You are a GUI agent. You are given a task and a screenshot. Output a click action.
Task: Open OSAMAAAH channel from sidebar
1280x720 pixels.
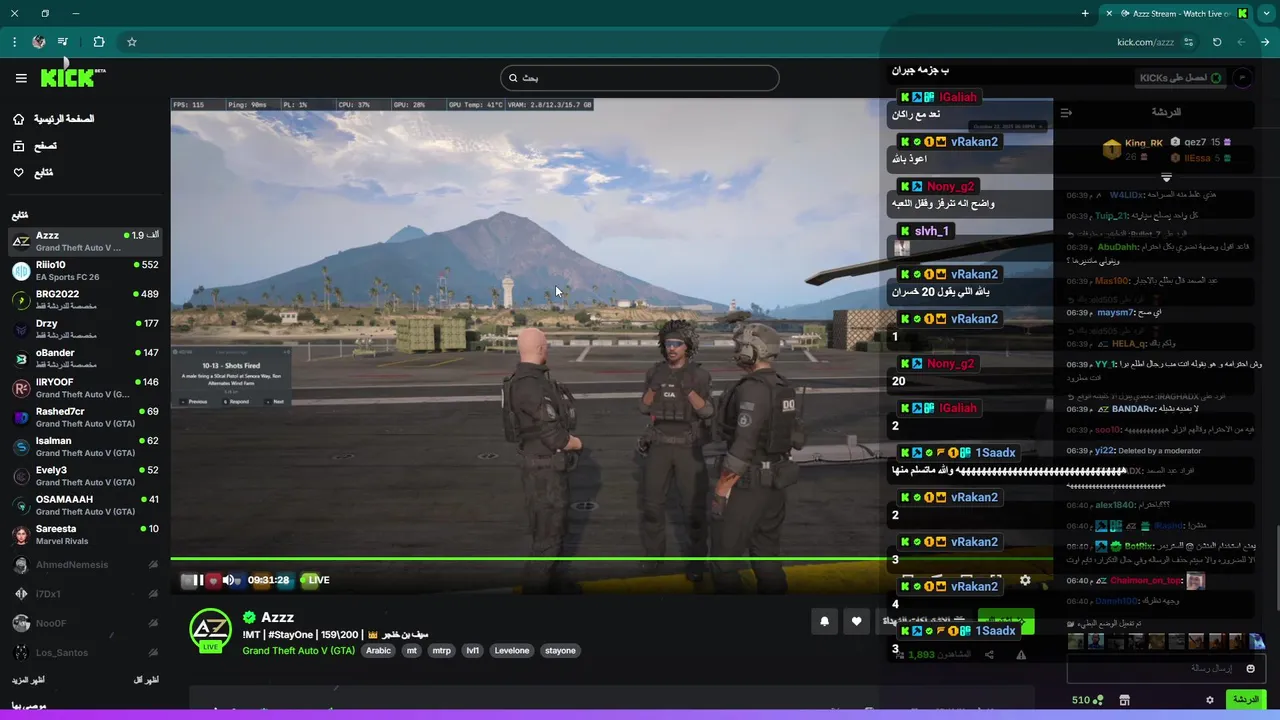(85, 505)
